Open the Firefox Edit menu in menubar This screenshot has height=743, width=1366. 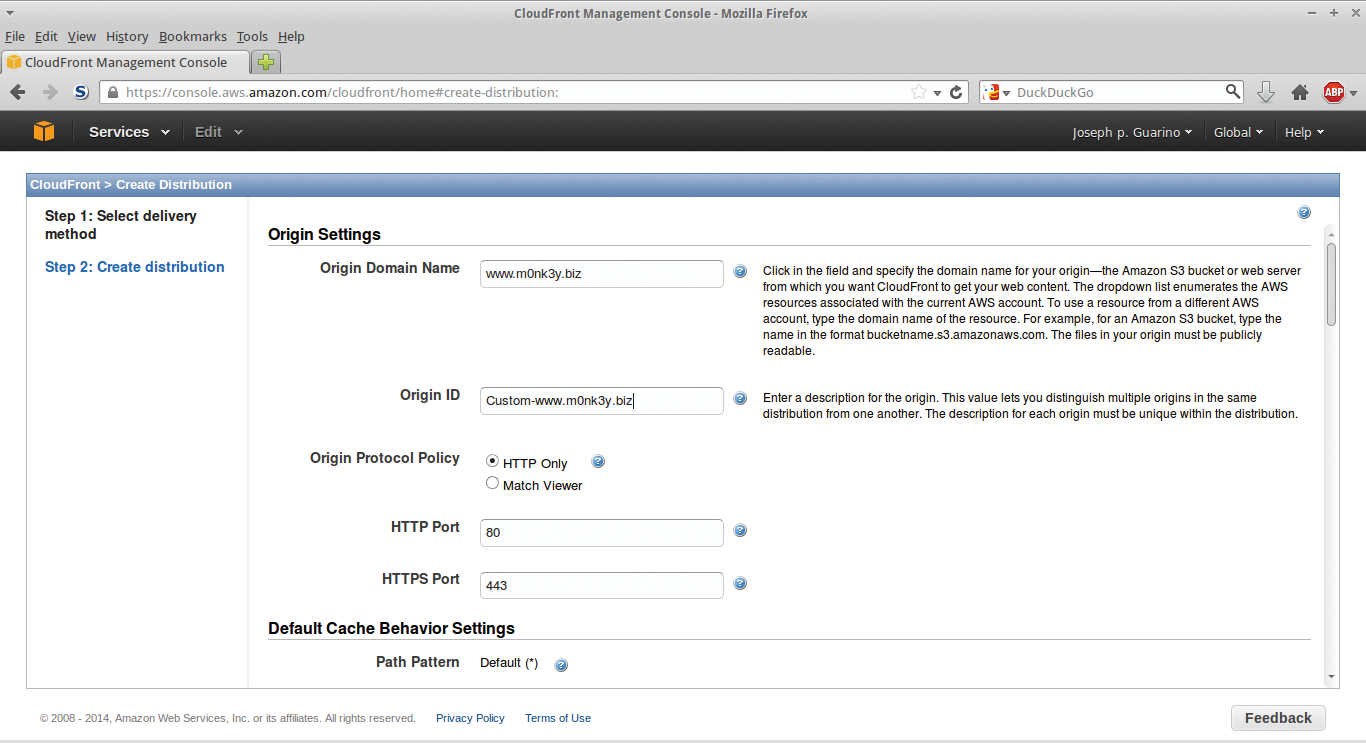[x=46, y=36]
